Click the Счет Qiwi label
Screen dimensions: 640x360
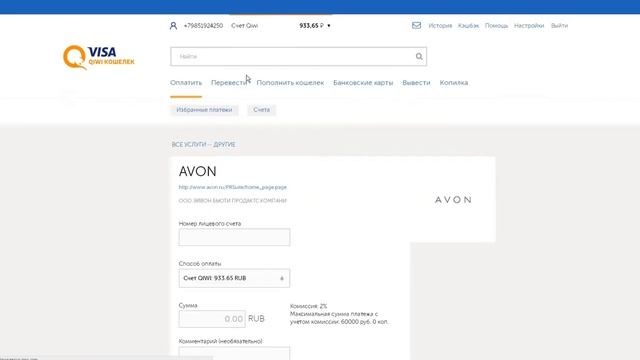point(244,25)
